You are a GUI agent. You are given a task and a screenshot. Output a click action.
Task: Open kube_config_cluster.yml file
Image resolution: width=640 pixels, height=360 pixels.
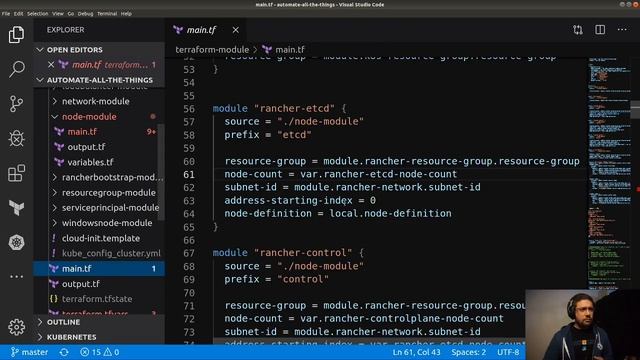(x=111, y=253)
